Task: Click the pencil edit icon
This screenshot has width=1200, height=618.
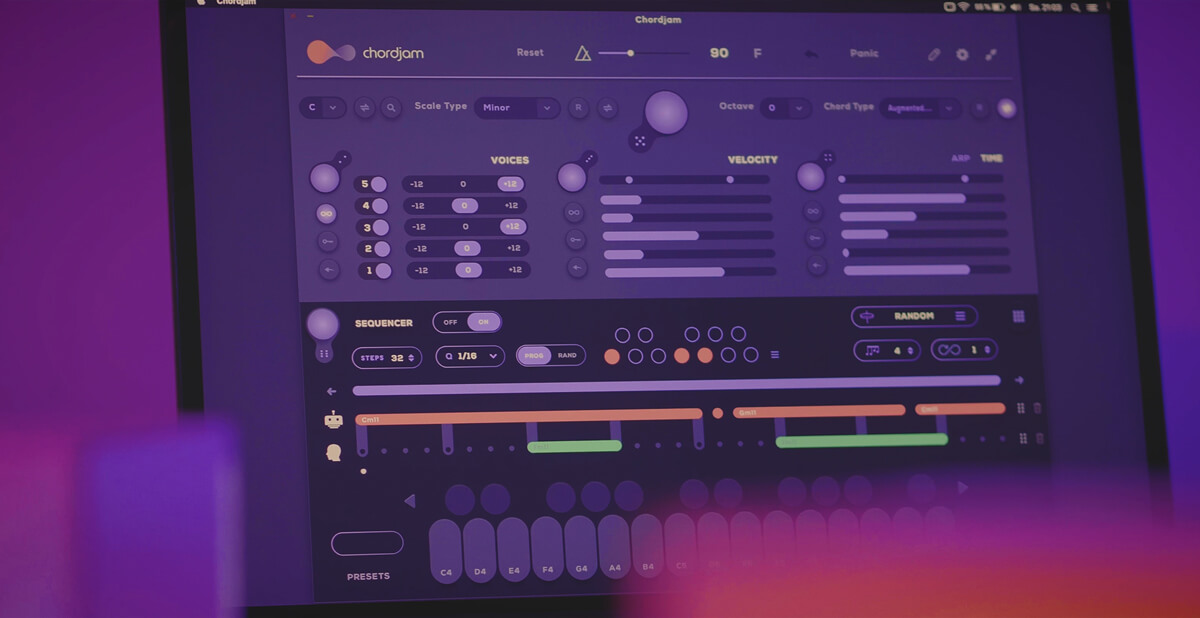Action: (x=934, y=54)
